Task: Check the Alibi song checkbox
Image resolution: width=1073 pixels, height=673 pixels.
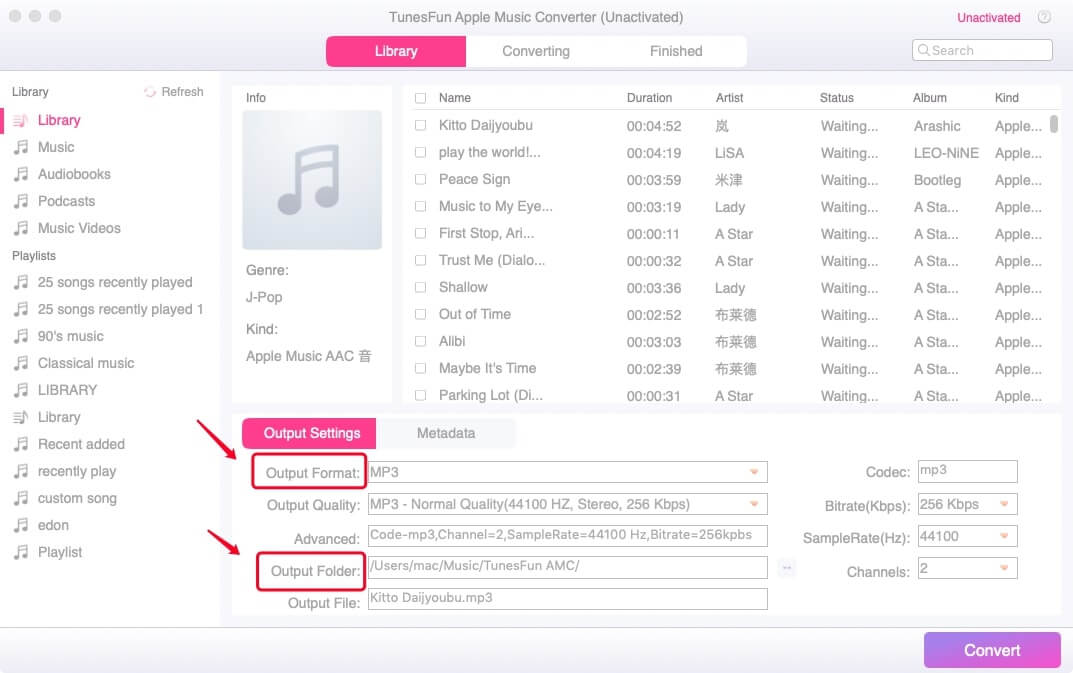Action: coord(420,341)
